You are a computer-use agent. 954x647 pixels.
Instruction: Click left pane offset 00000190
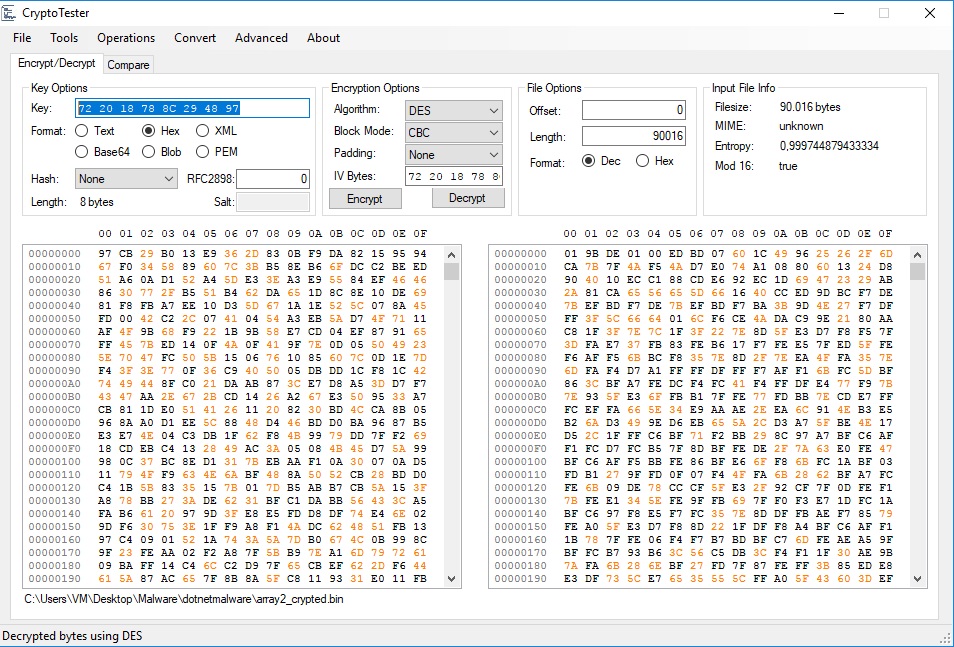click(54, 578)
